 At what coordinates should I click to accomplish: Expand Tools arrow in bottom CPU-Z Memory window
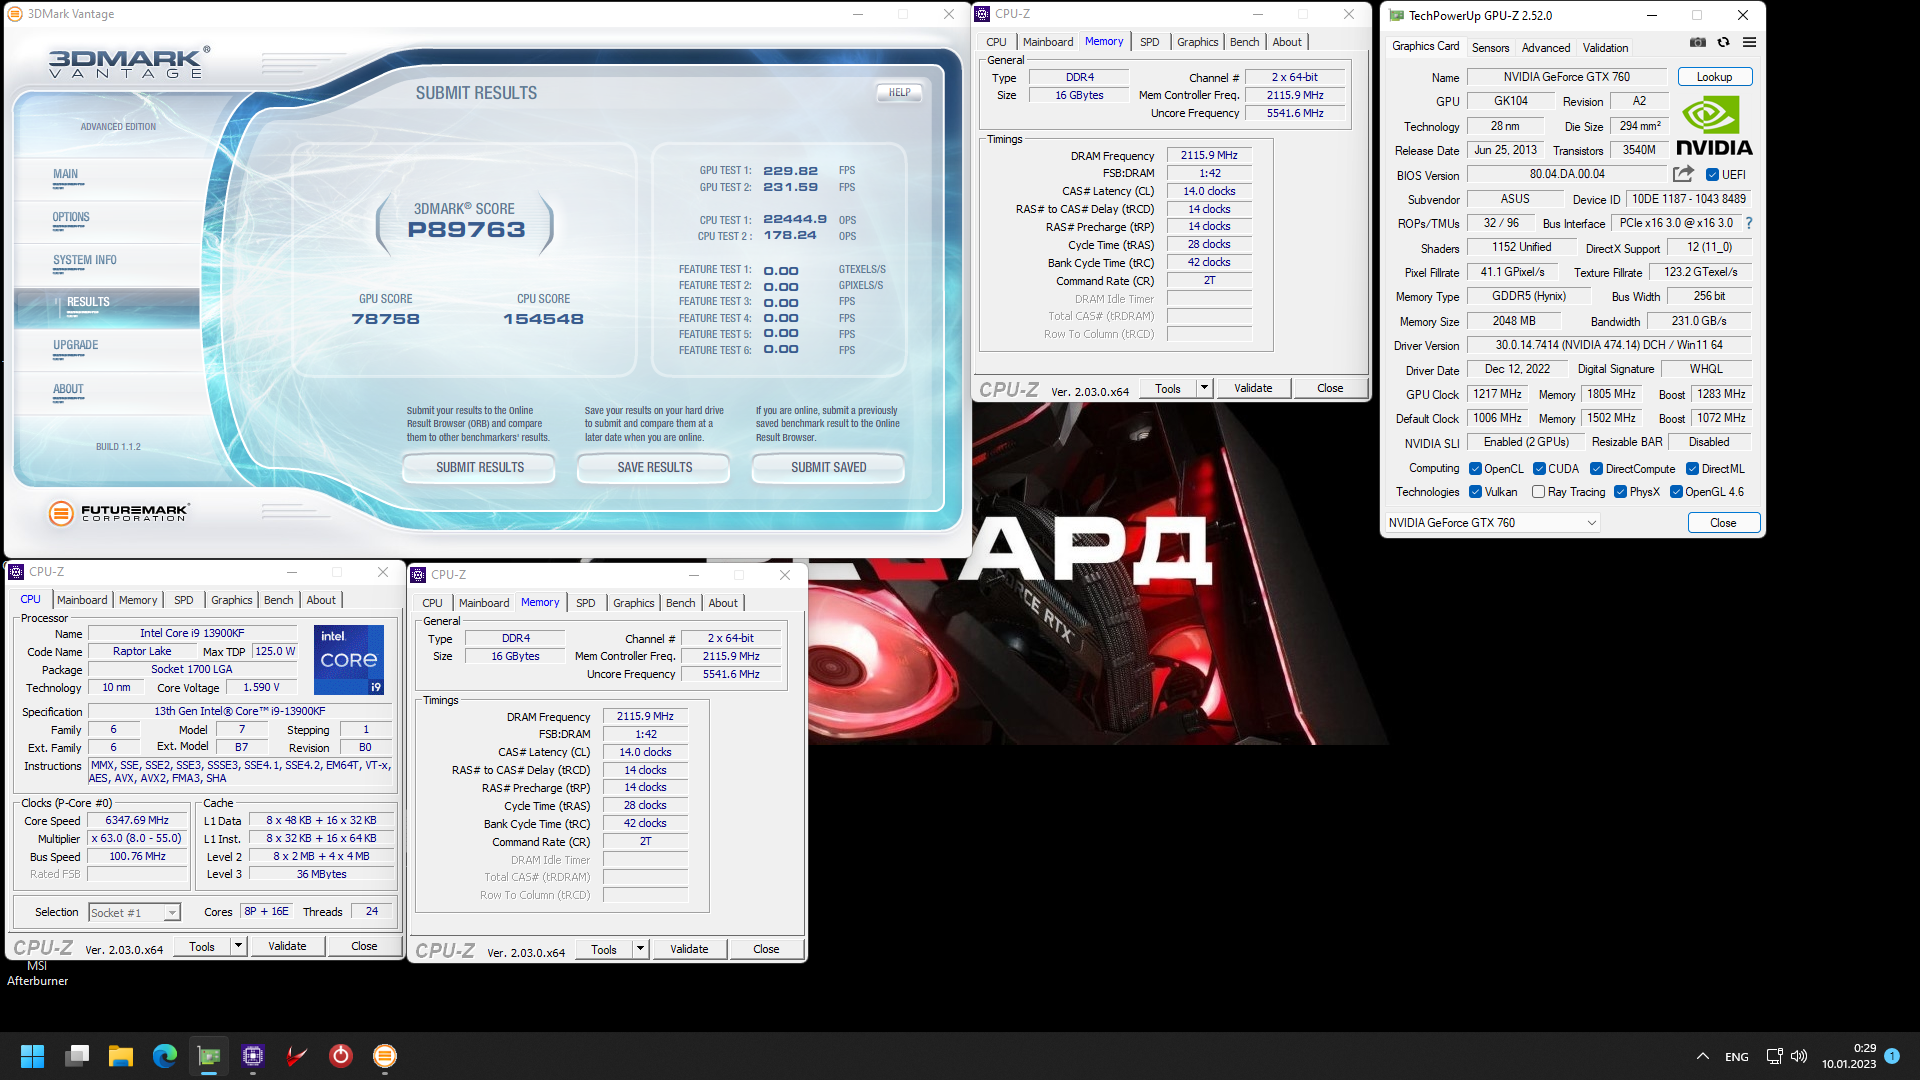click(x=640, y=949)
